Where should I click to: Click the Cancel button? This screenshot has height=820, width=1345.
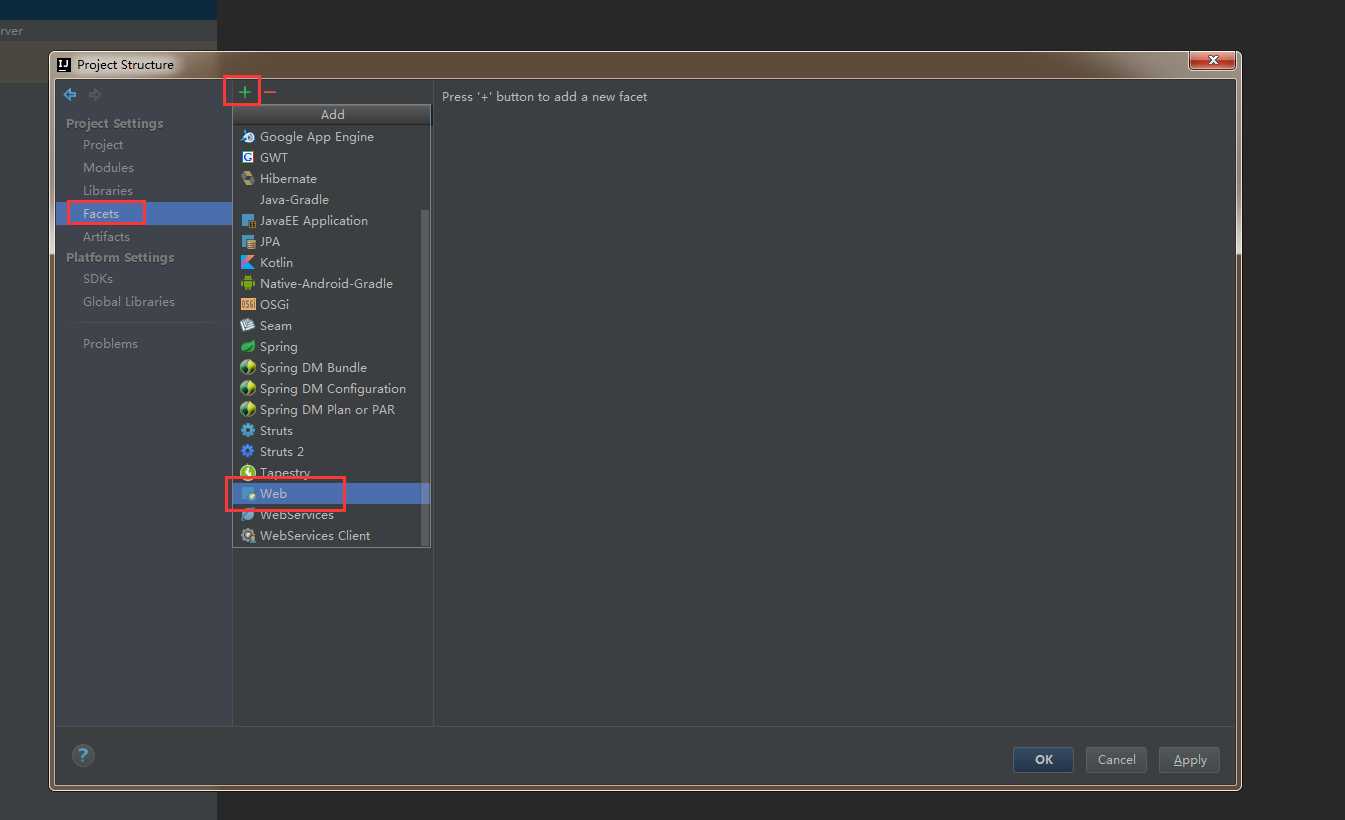click(1116, 760)
